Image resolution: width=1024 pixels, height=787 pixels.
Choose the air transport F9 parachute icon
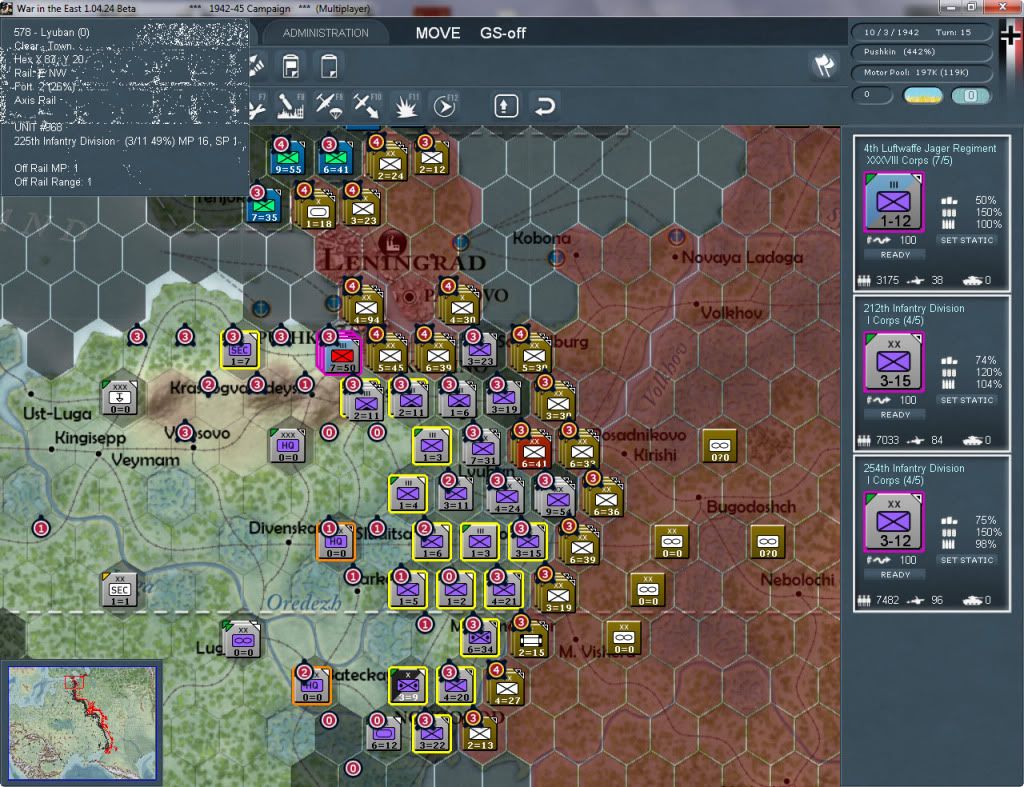pos(329,105)
